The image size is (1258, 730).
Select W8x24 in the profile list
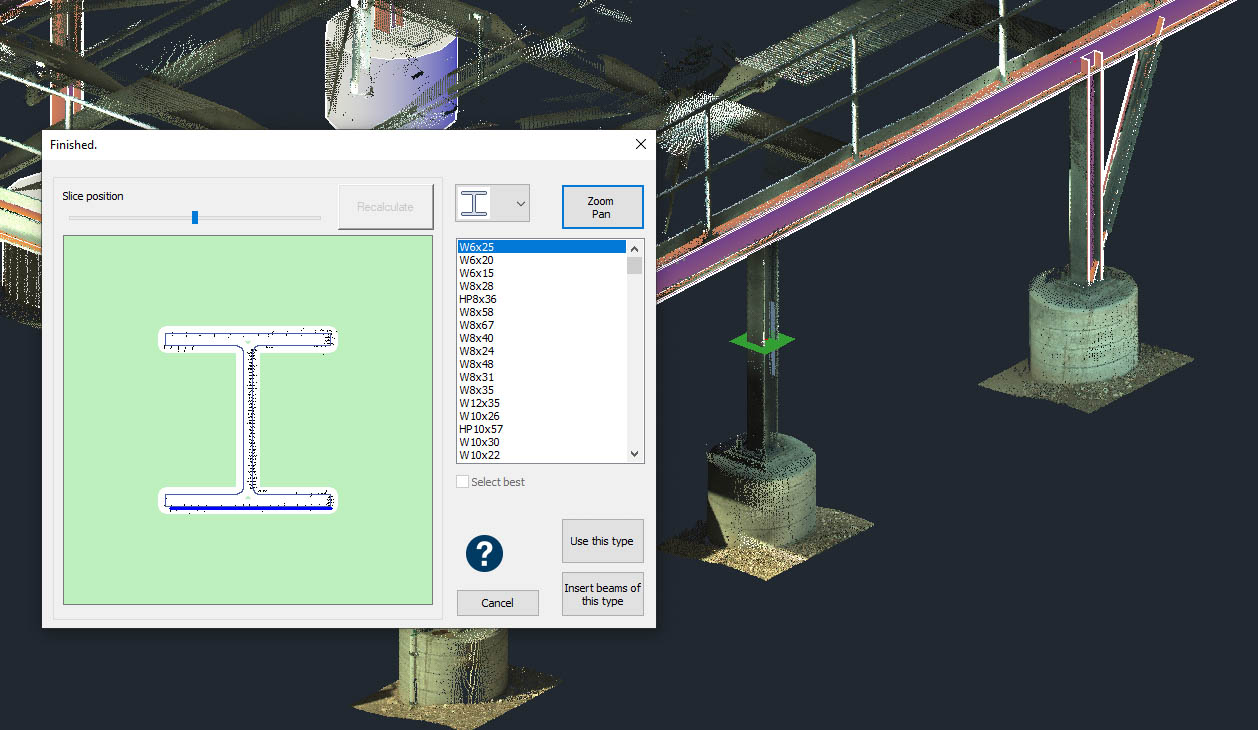tap(541, 351)
